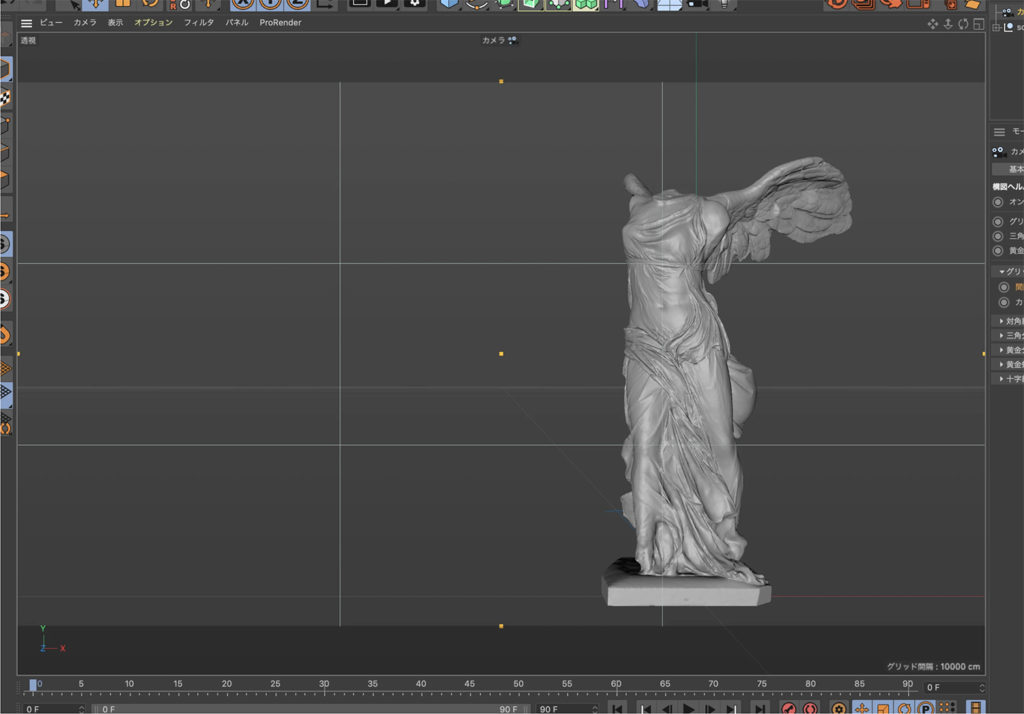Open the ビュー menu
1024x714 pixels.
(x=51, y=23)
